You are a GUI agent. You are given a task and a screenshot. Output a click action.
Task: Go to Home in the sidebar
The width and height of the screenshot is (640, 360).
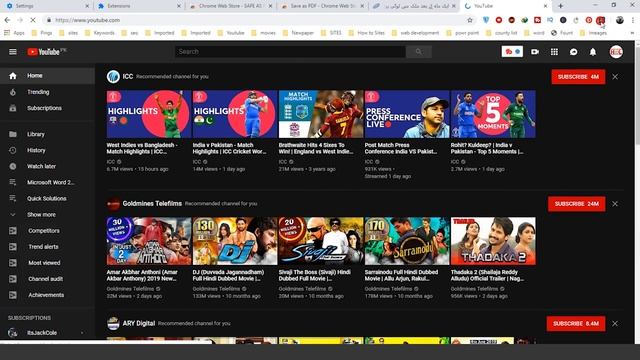click(47, 76)
